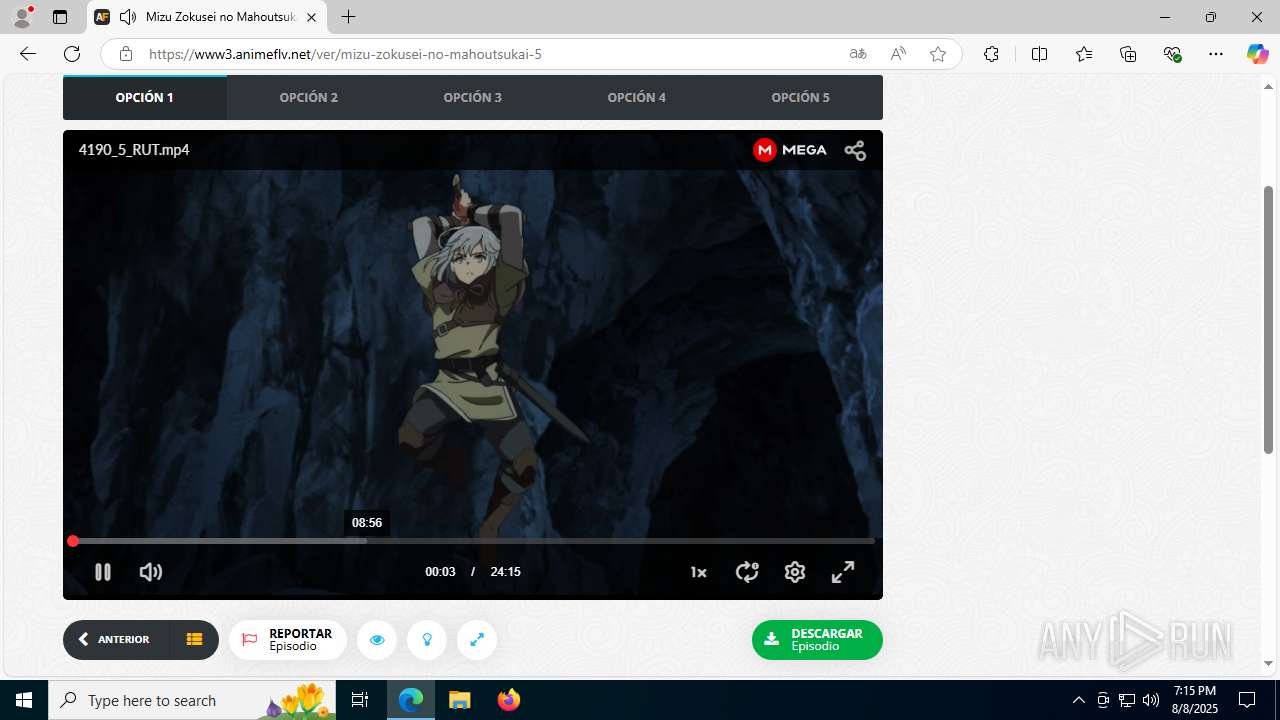1280x720 pixels.
Task: Open Task View on taskbar
Action: [x=361, y=700]
